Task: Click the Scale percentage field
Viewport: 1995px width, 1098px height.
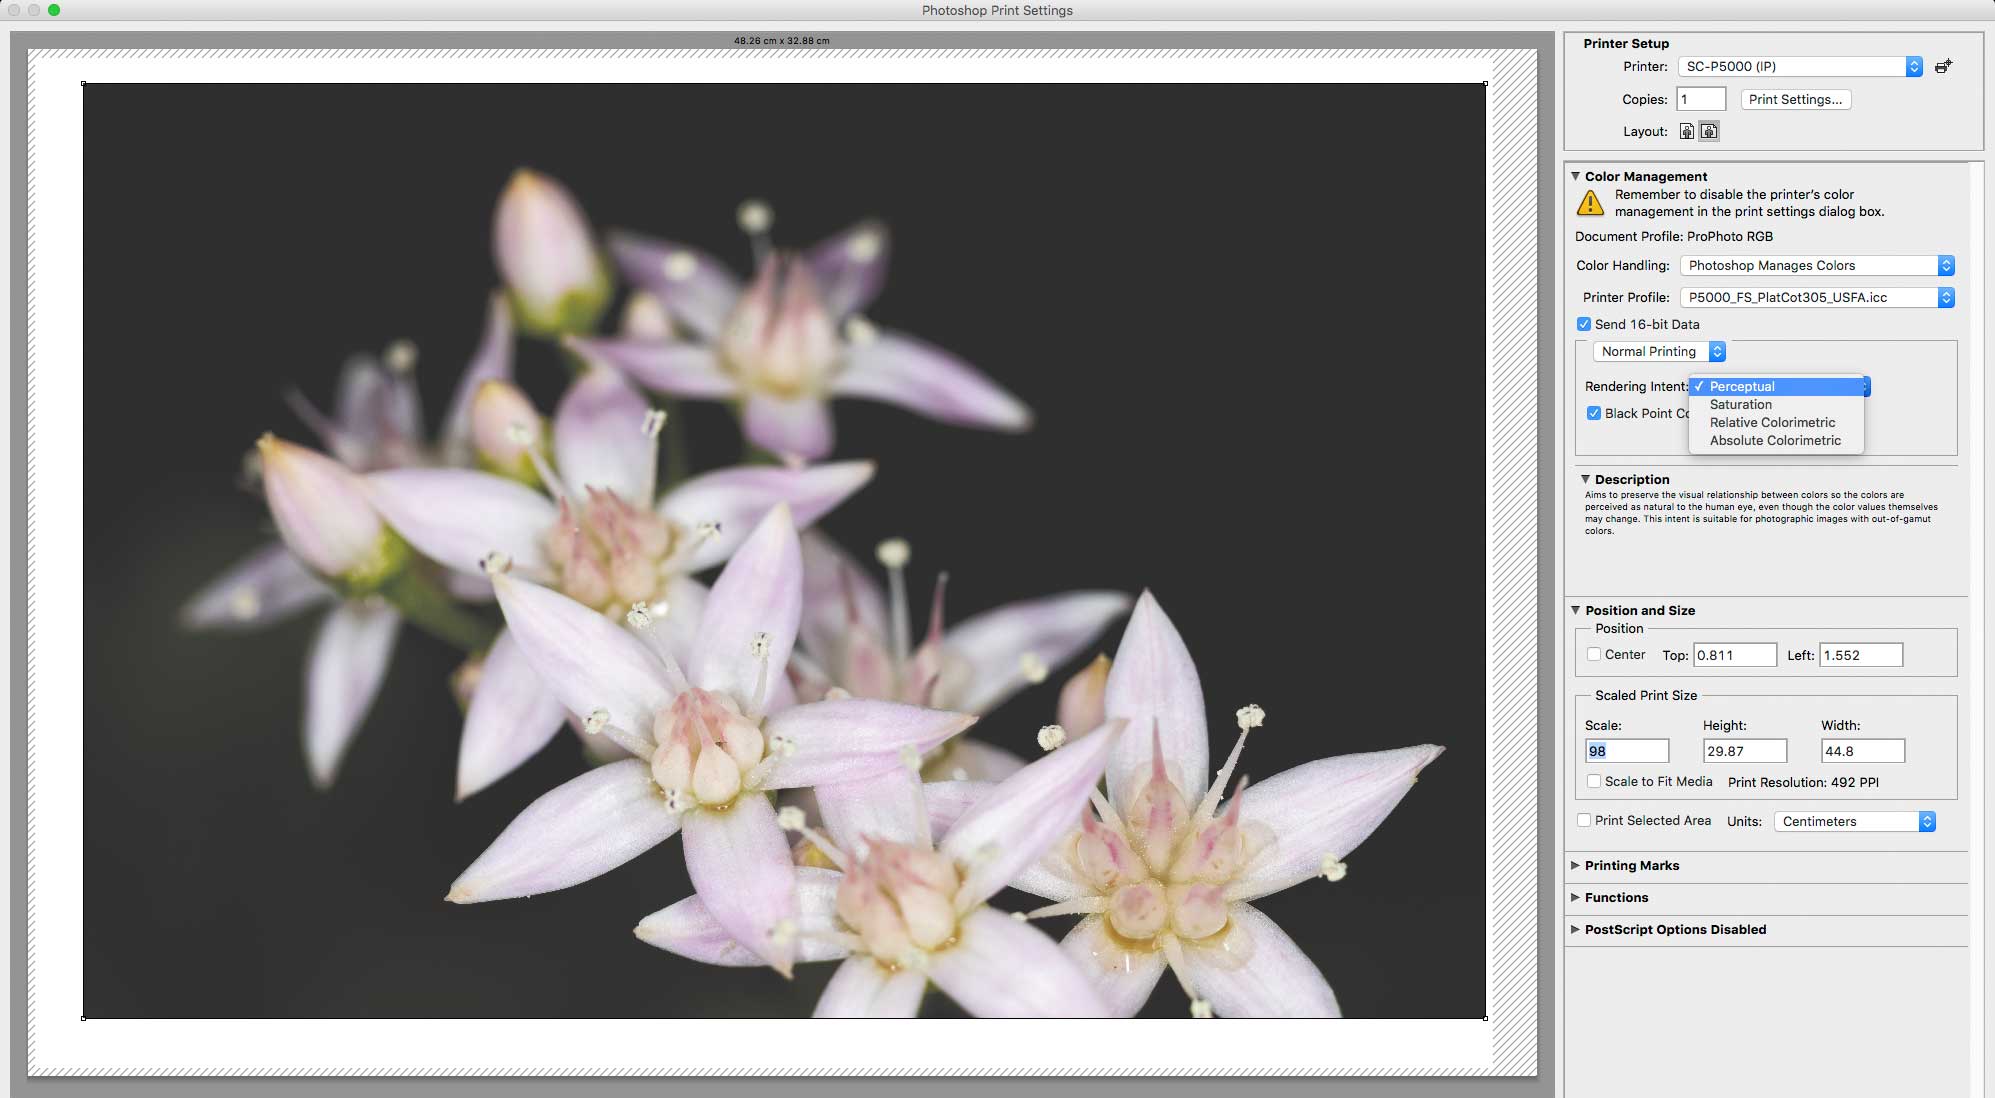Action: (1627, 751)
